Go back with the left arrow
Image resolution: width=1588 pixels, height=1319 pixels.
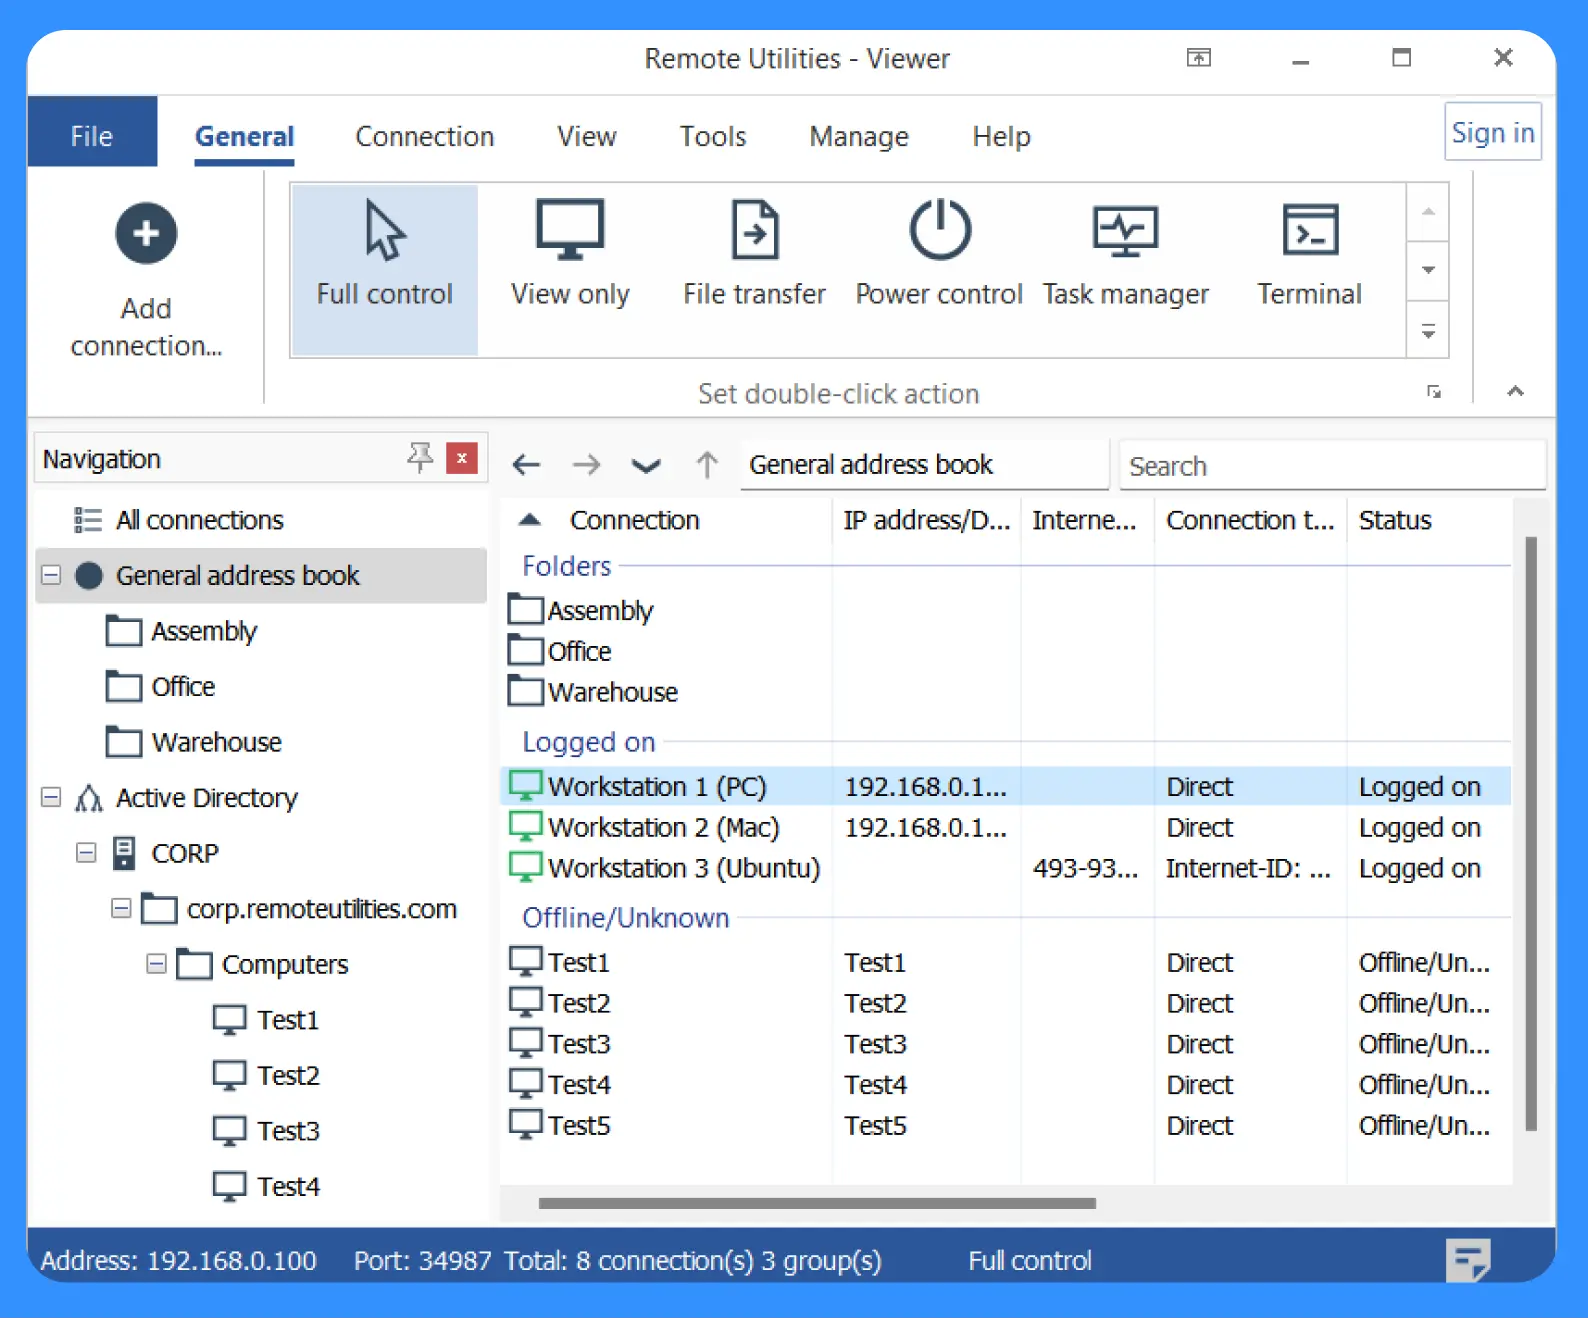tap(526, 465)
